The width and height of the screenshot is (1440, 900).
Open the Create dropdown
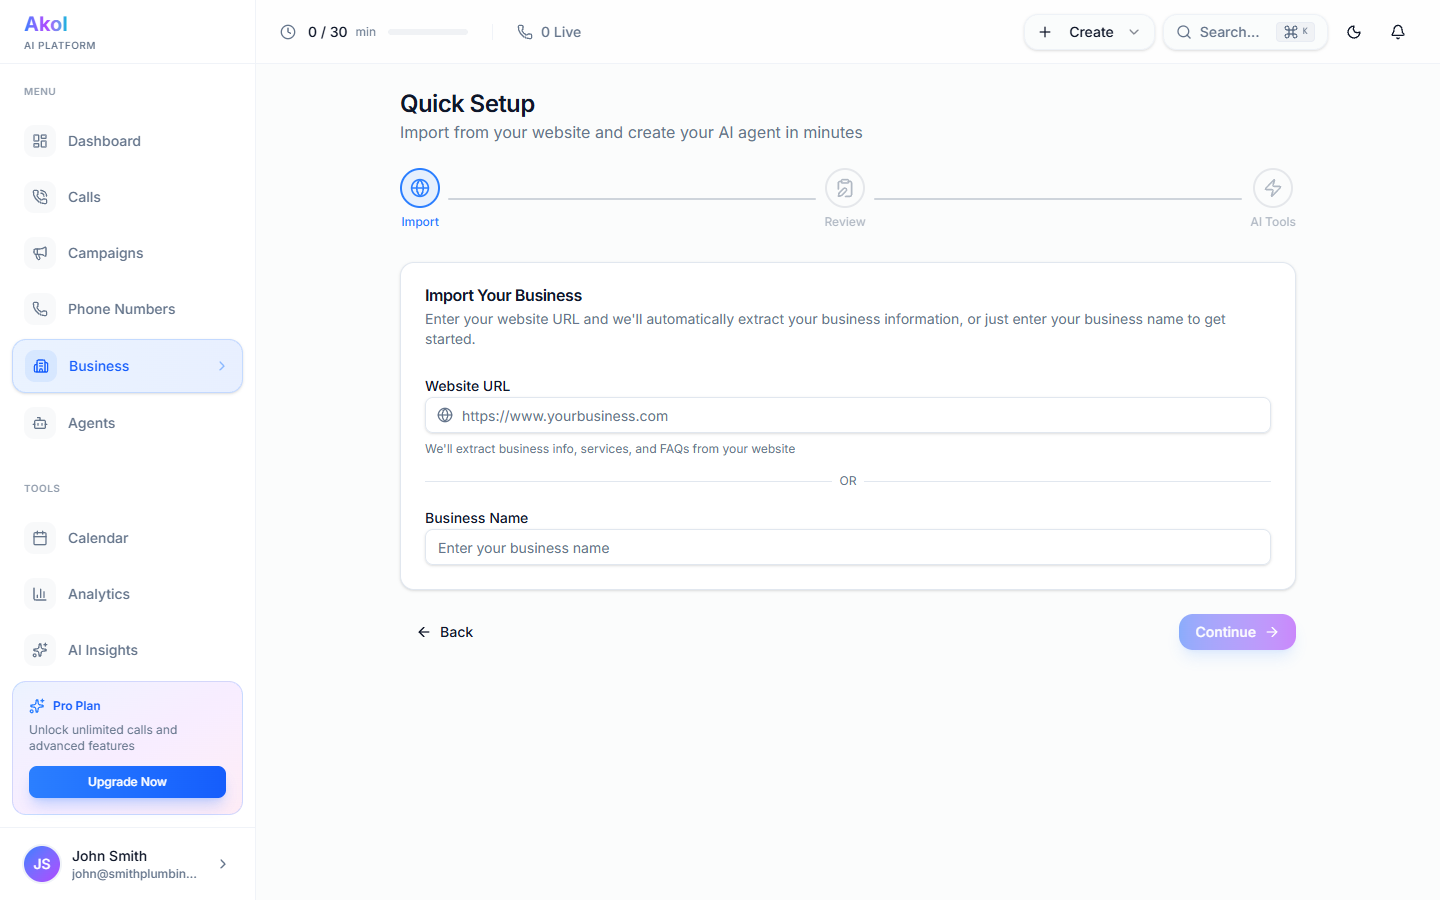coord(1089,32)
